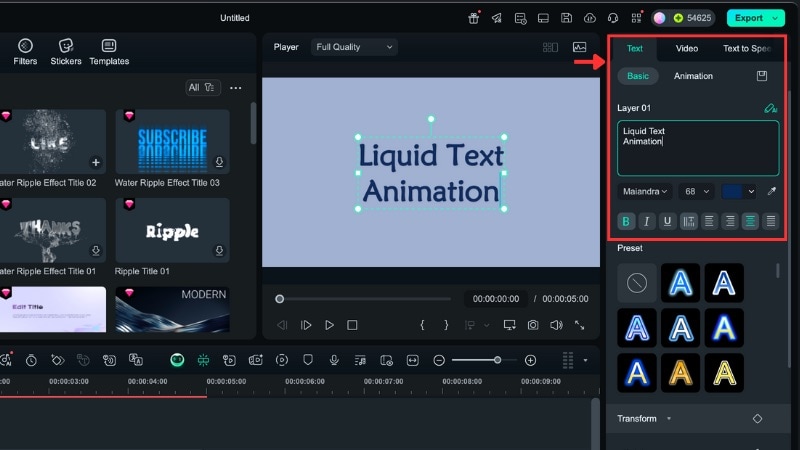The image size is (800, 450).
Task: Select the Ripple Title 01 thumbnail
Action: tap(172, 231)
